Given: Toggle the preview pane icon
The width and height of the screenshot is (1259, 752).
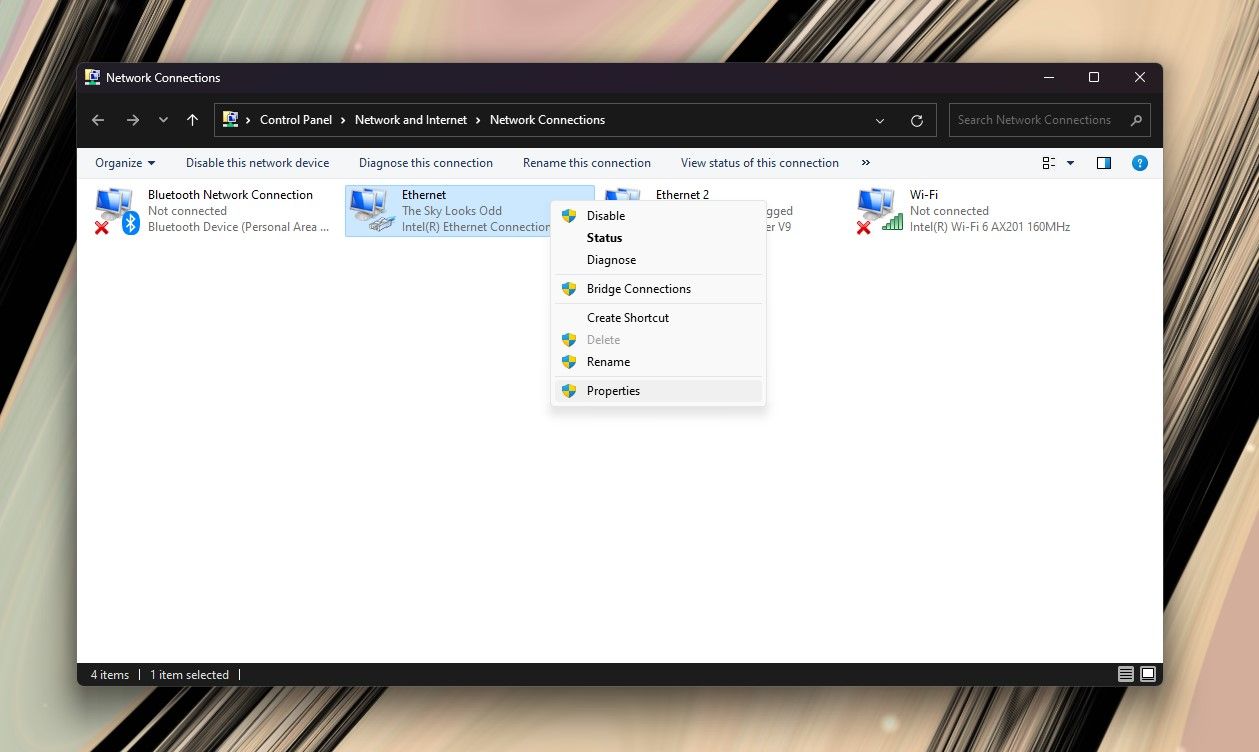Looking at the screenshot, I should point(1104,163).
